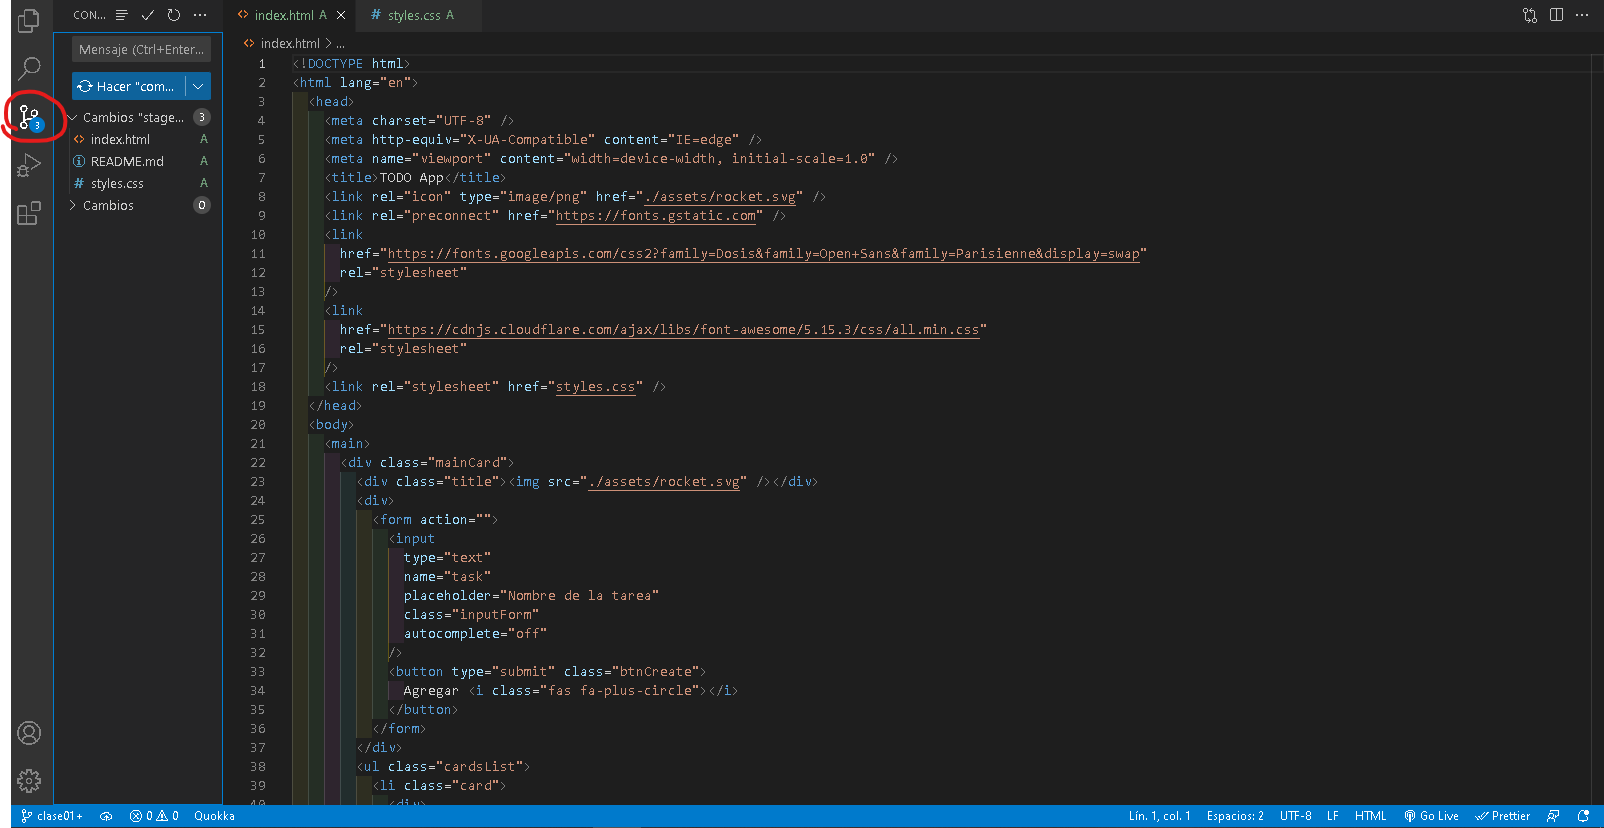This screenshot has height=828, width=1604.
Task: Click Go Live server button
Action: [1431, 816]
